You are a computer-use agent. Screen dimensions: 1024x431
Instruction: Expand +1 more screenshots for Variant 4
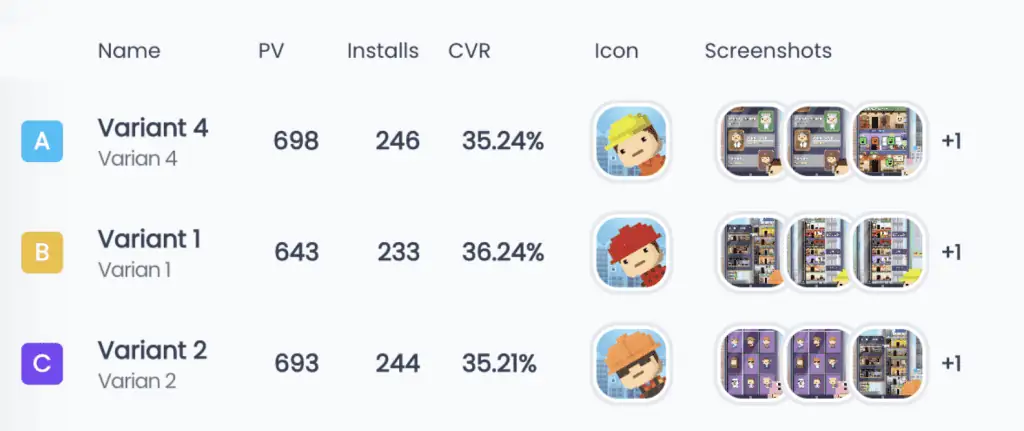tap(951, 141)
